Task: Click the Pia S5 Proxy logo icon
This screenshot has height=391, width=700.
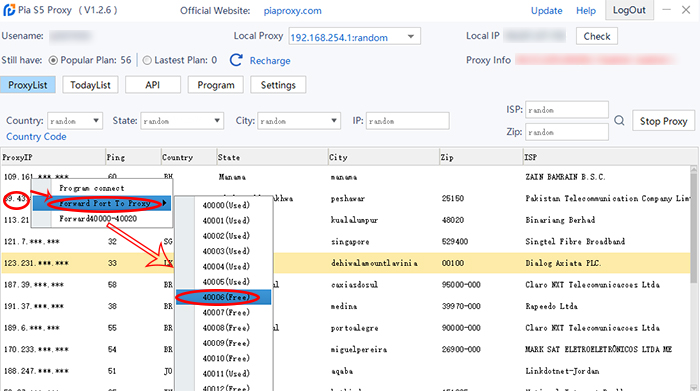Action: pos(9,10)
